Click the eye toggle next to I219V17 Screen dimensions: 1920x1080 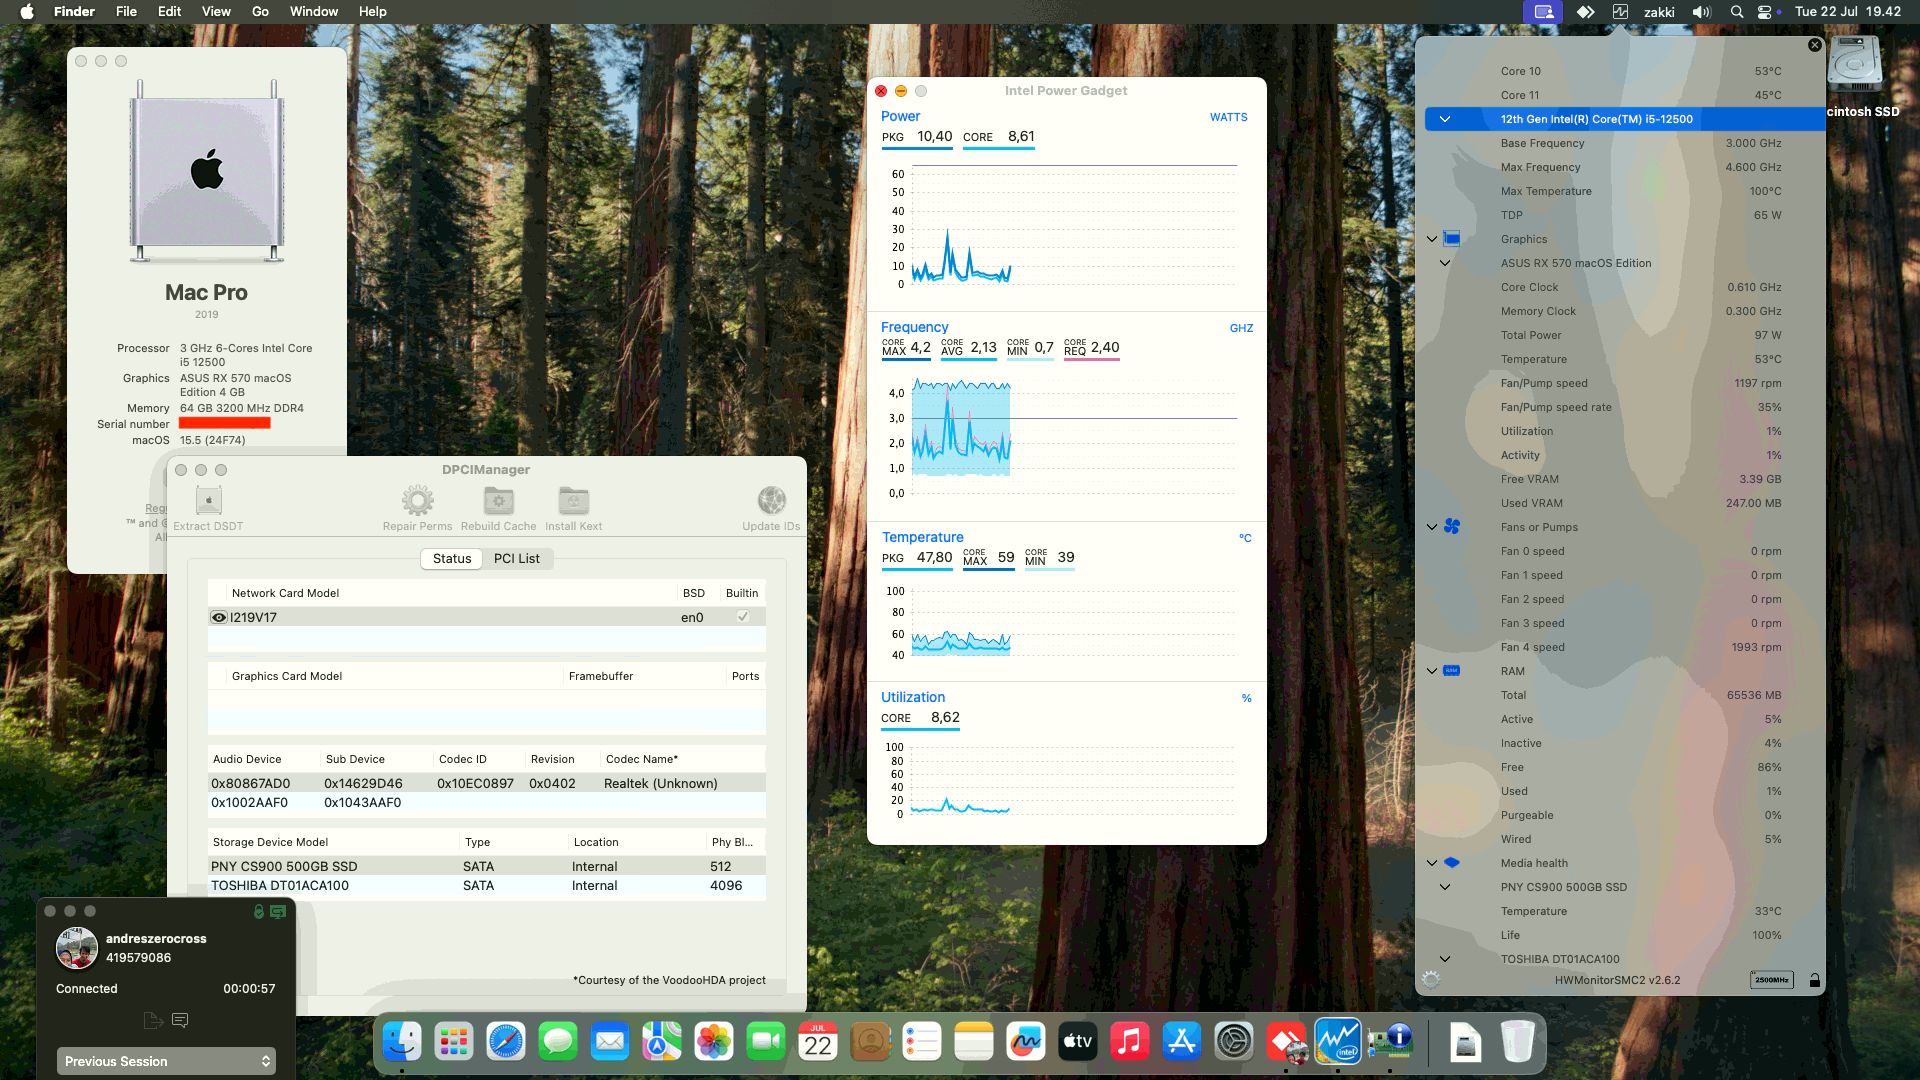(x=219, y=617)
